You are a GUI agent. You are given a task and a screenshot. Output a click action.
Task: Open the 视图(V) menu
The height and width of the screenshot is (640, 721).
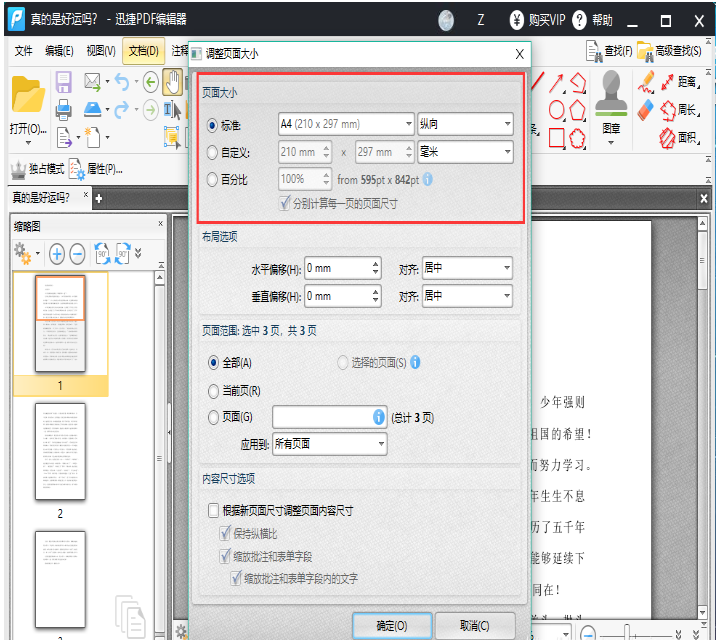click(100, 50)
